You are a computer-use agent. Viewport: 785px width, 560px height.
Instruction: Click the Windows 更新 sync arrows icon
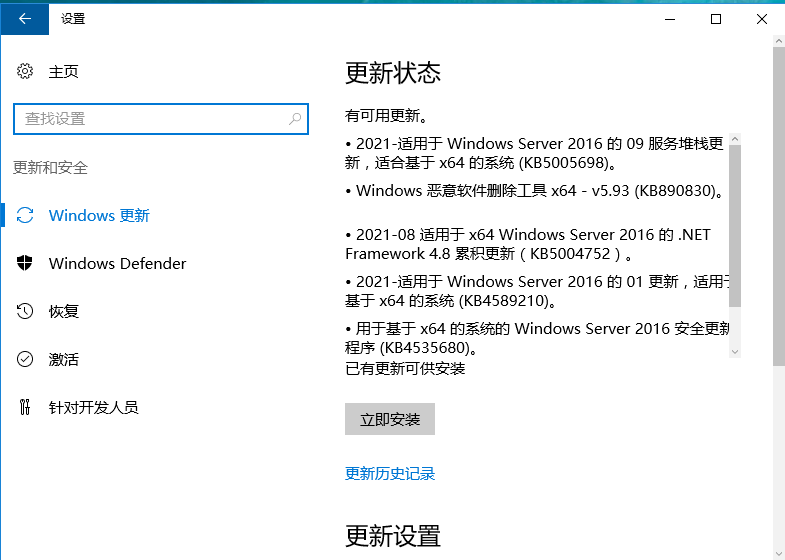coord(25,216)
